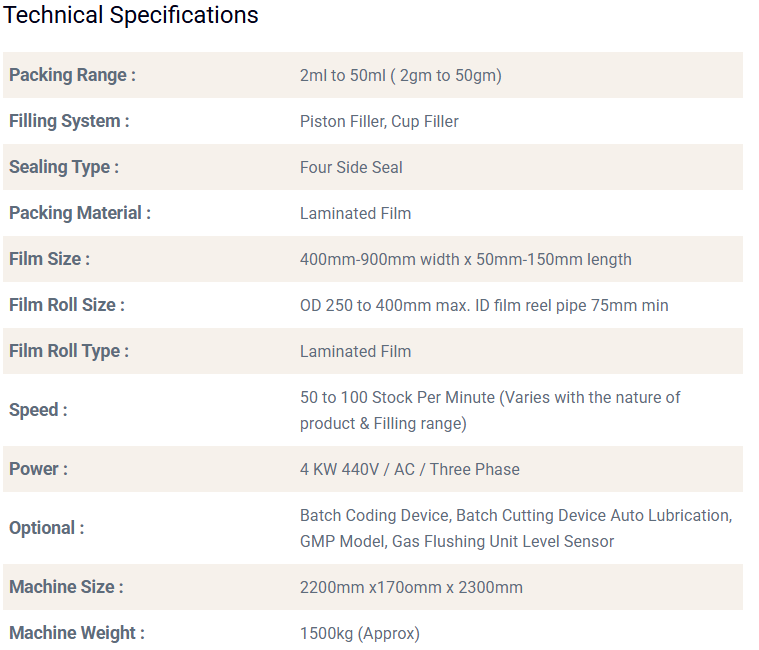
Task: Click the Power row label
Action: pos(38,469)
